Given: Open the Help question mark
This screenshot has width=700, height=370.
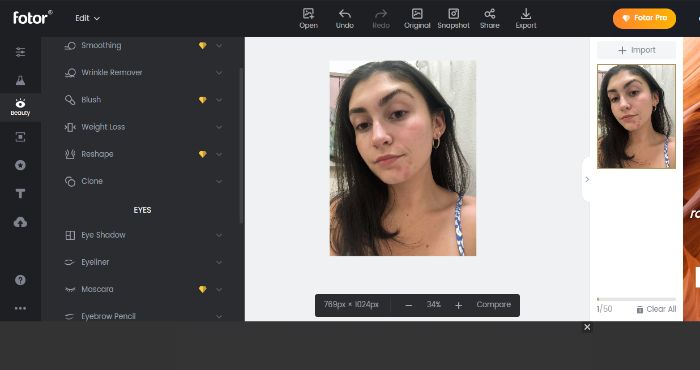Looking at the screenshot, I should tap(21, 280).
